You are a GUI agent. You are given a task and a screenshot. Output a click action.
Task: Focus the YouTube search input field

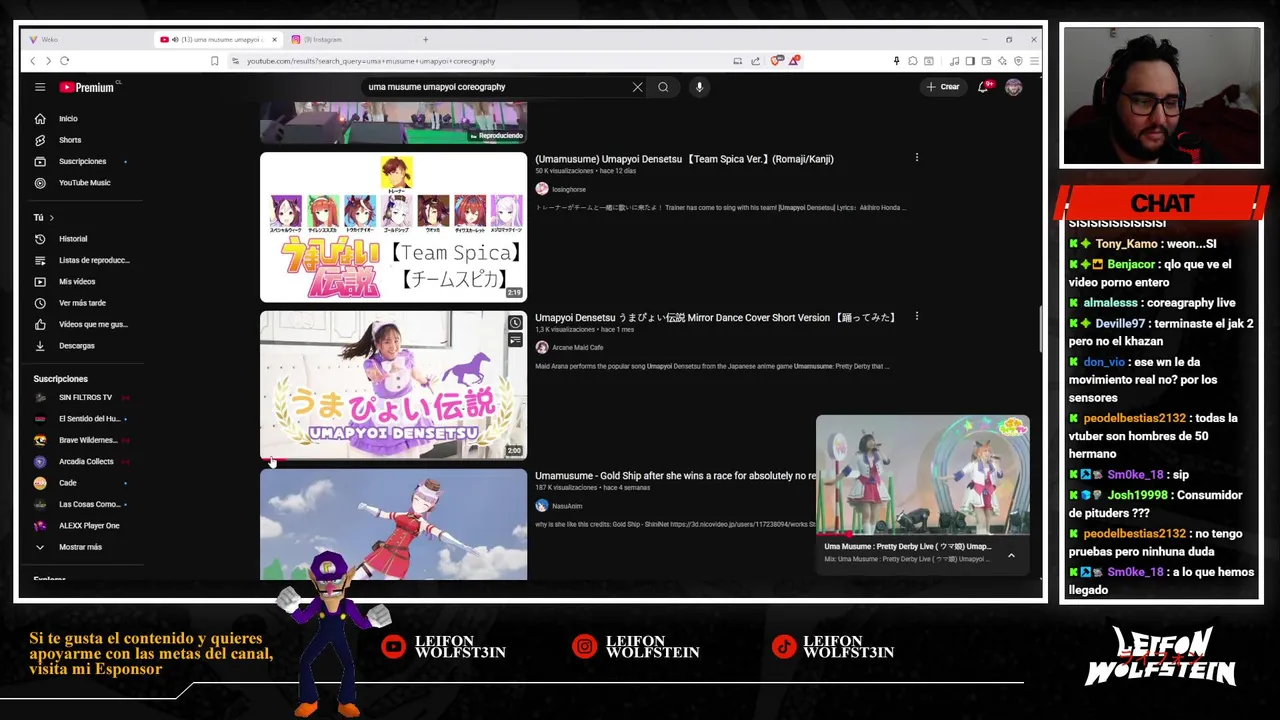(495, 87)
